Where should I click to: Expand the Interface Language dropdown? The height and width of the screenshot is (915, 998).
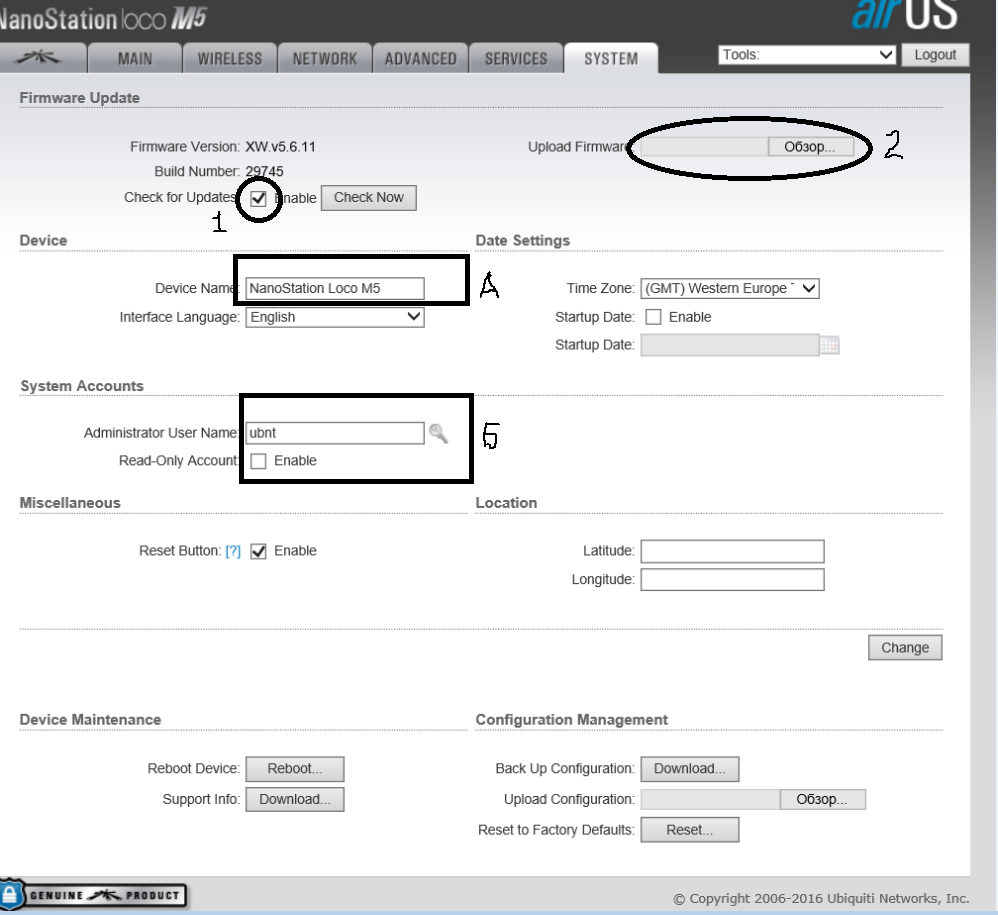click(x=335, y=317)
